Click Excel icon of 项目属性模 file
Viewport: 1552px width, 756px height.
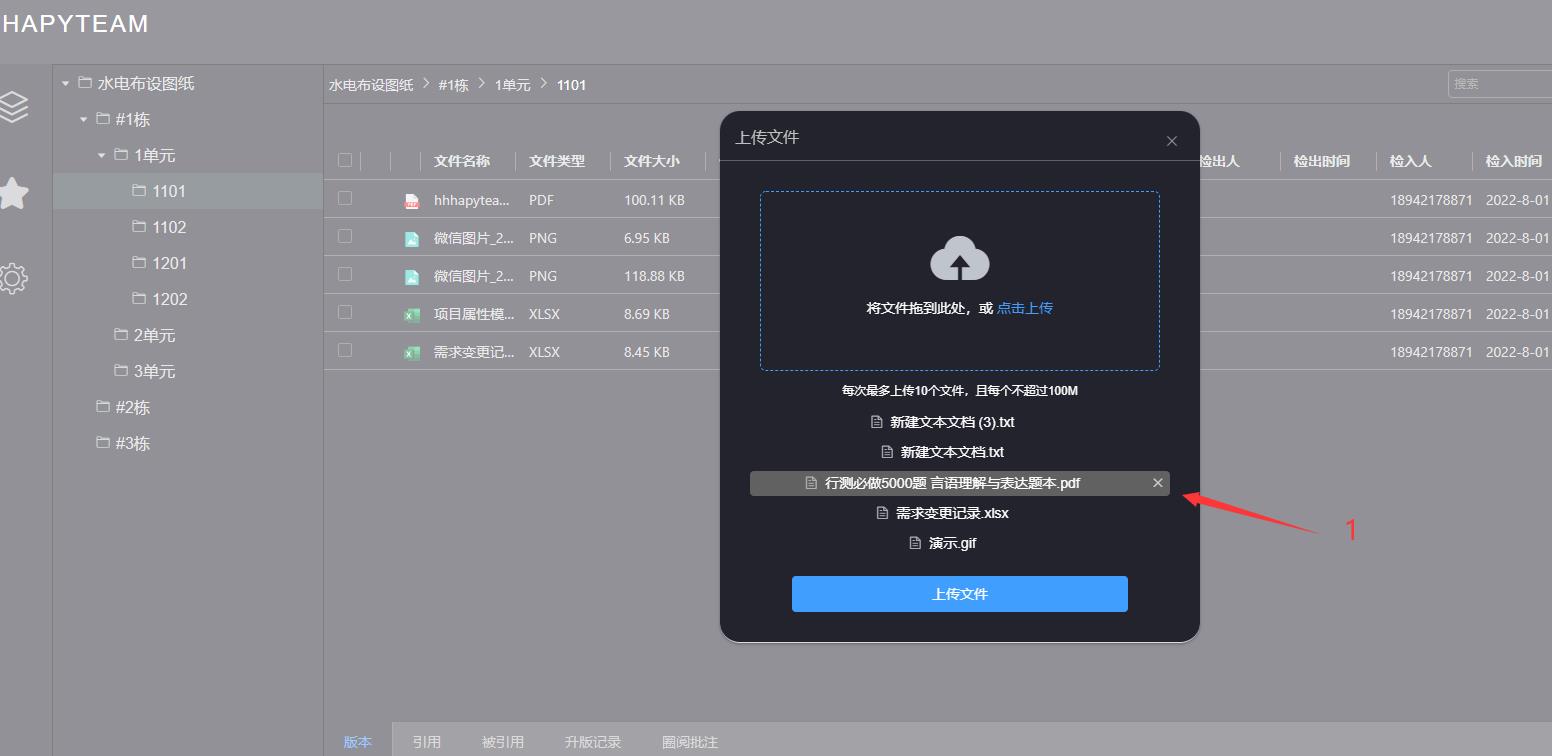tap(412, 315)
